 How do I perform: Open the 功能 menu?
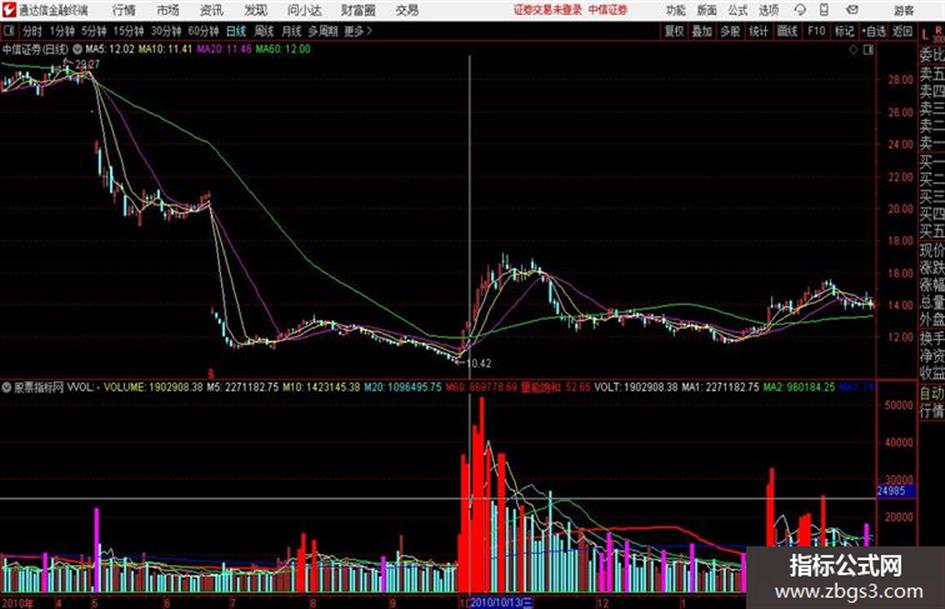pos(676,10)
